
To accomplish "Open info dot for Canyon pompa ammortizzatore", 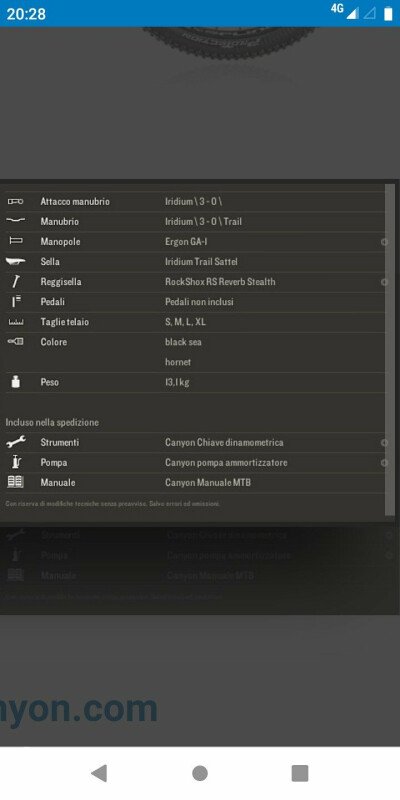I will pyautogui.click(x=384, y=463).
